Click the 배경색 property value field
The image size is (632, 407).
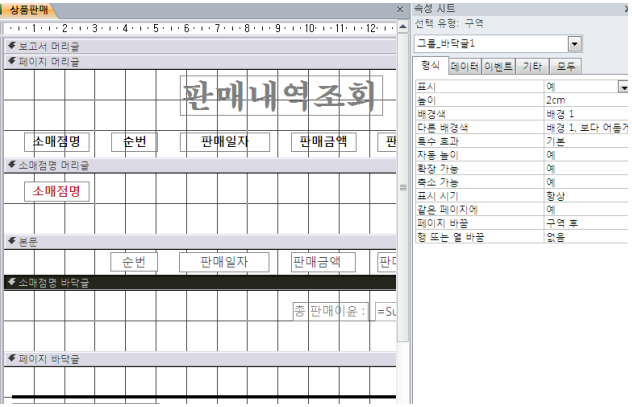[585, 114]
